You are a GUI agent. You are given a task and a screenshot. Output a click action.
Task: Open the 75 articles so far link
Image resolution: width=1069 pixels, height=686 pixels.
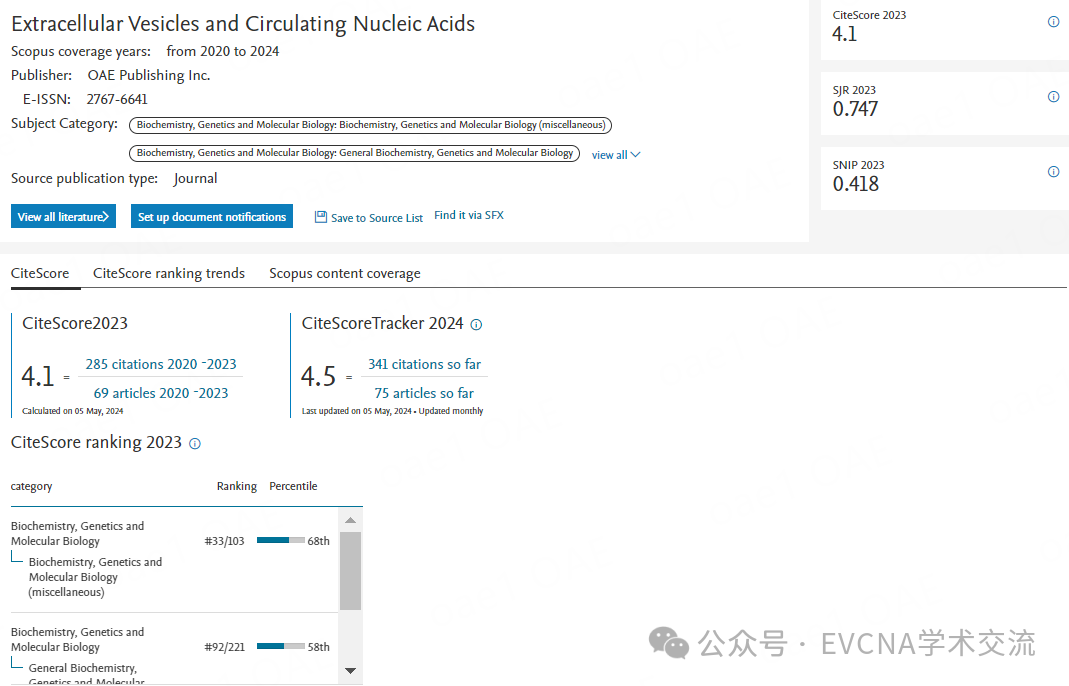424,393
